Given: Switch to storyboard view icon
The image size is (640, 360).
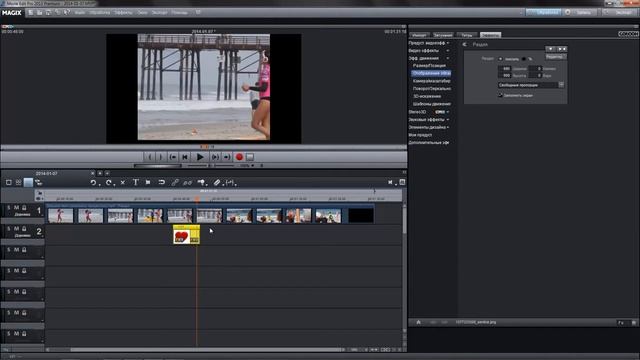Looking at the screenshot, I should tap(9, 182).
